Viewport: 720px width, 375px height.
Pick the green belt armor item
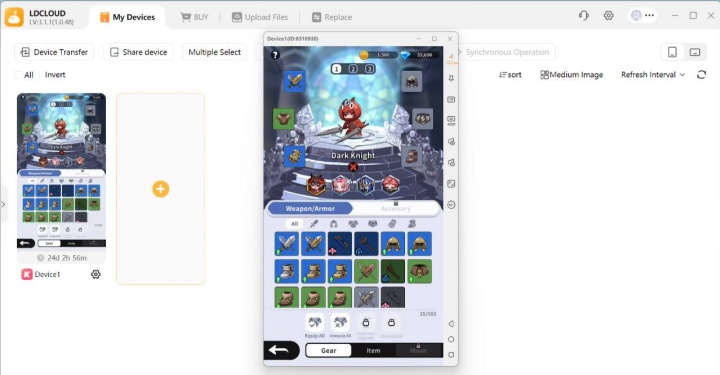pyautogui.click(x=419, y=271)
